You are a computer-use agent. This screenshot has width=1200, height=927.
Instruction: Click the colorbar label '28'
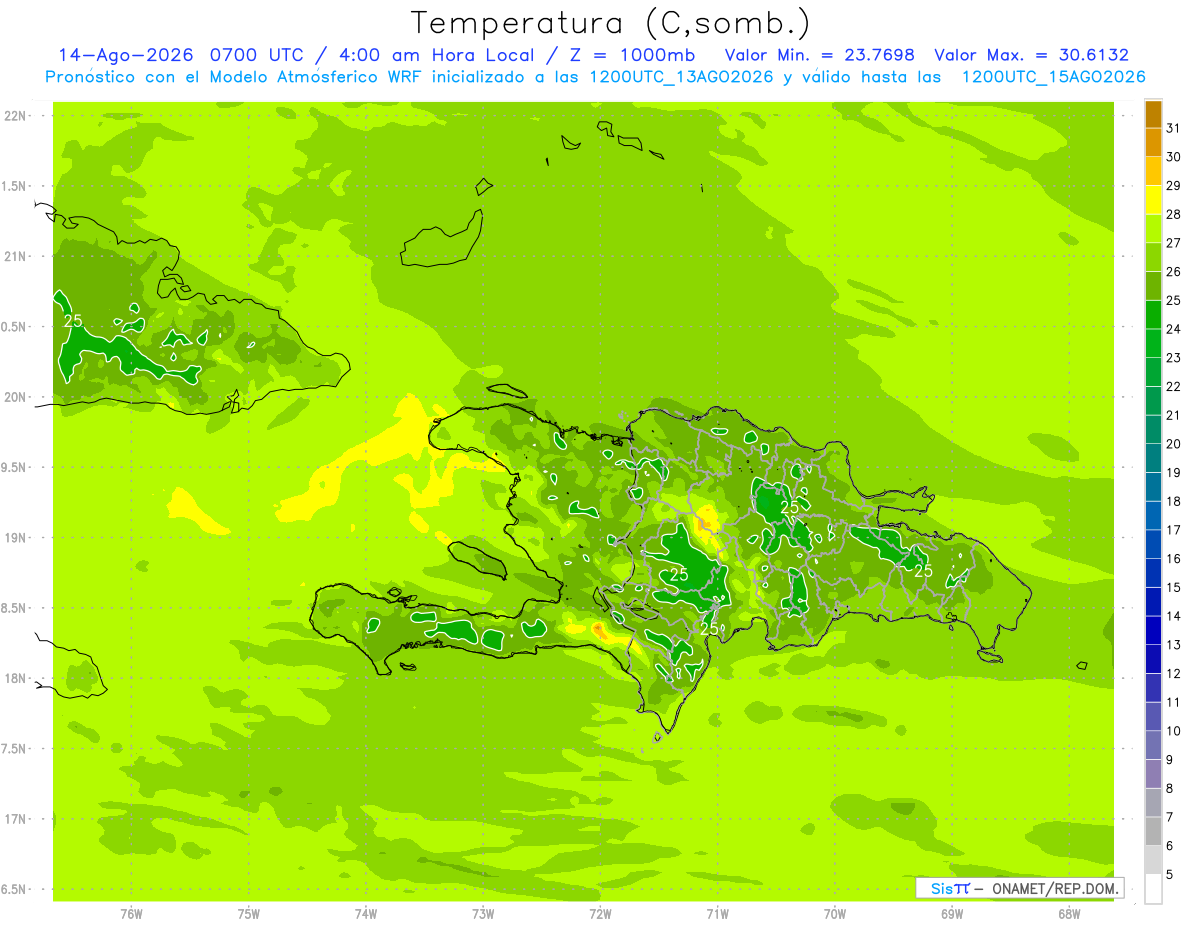point(1173,214)
